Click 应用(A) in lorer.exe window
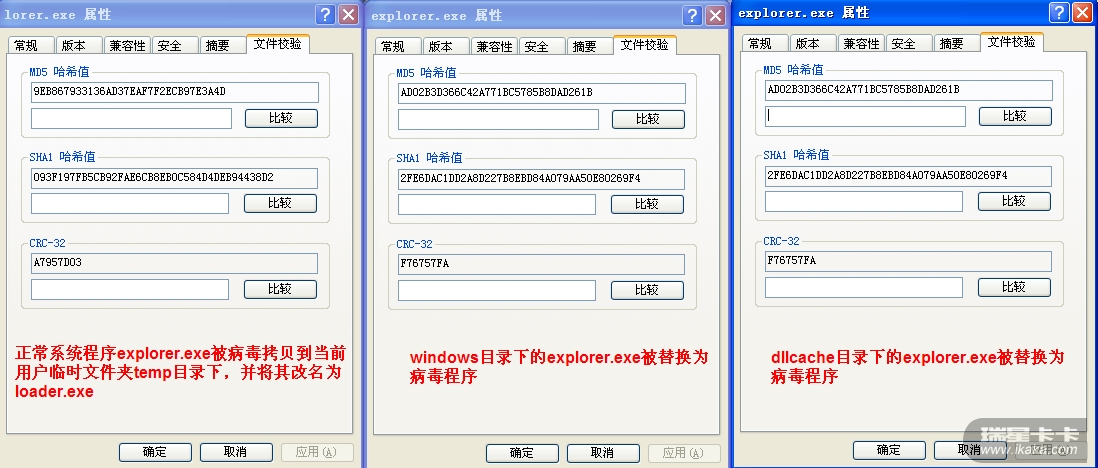Image resolution: width=1098 pixels, height=468 pixels. 317,453
